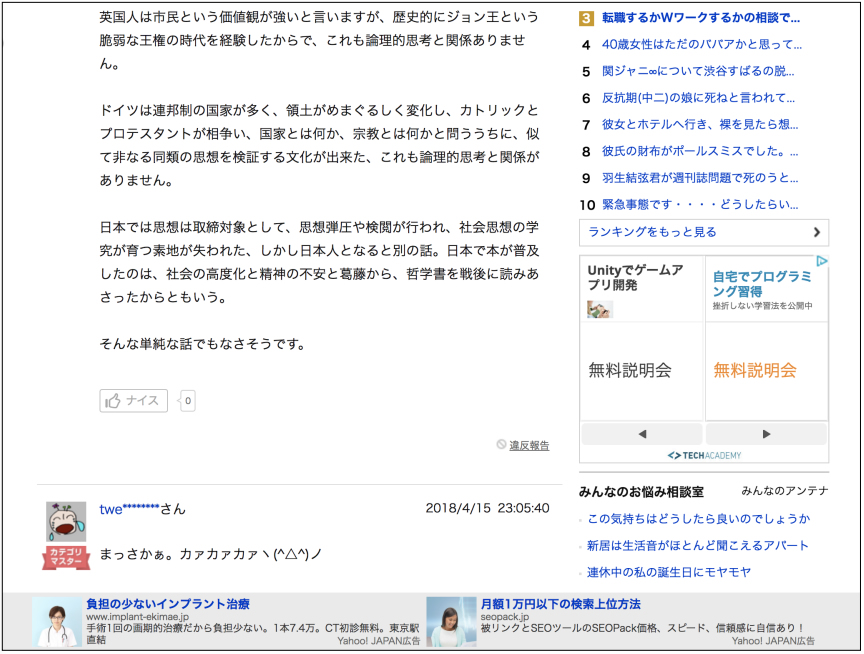Viewport: 864px width, 654px height.
Task: Click the ナイス count bubble showing 0
Action: coord(187,401)
